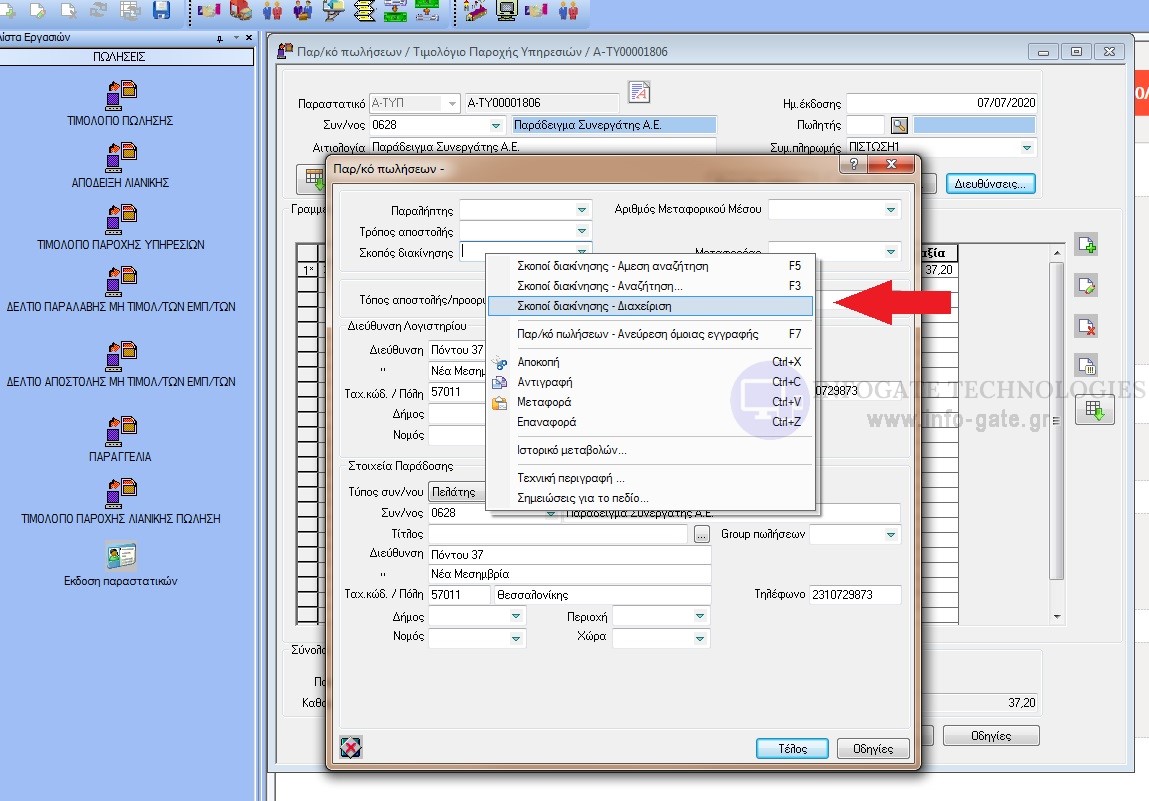Expand the Group πωλήσεων dropdown
Viewport: 1149px width, 801px height.
click(x=891, y=535)
